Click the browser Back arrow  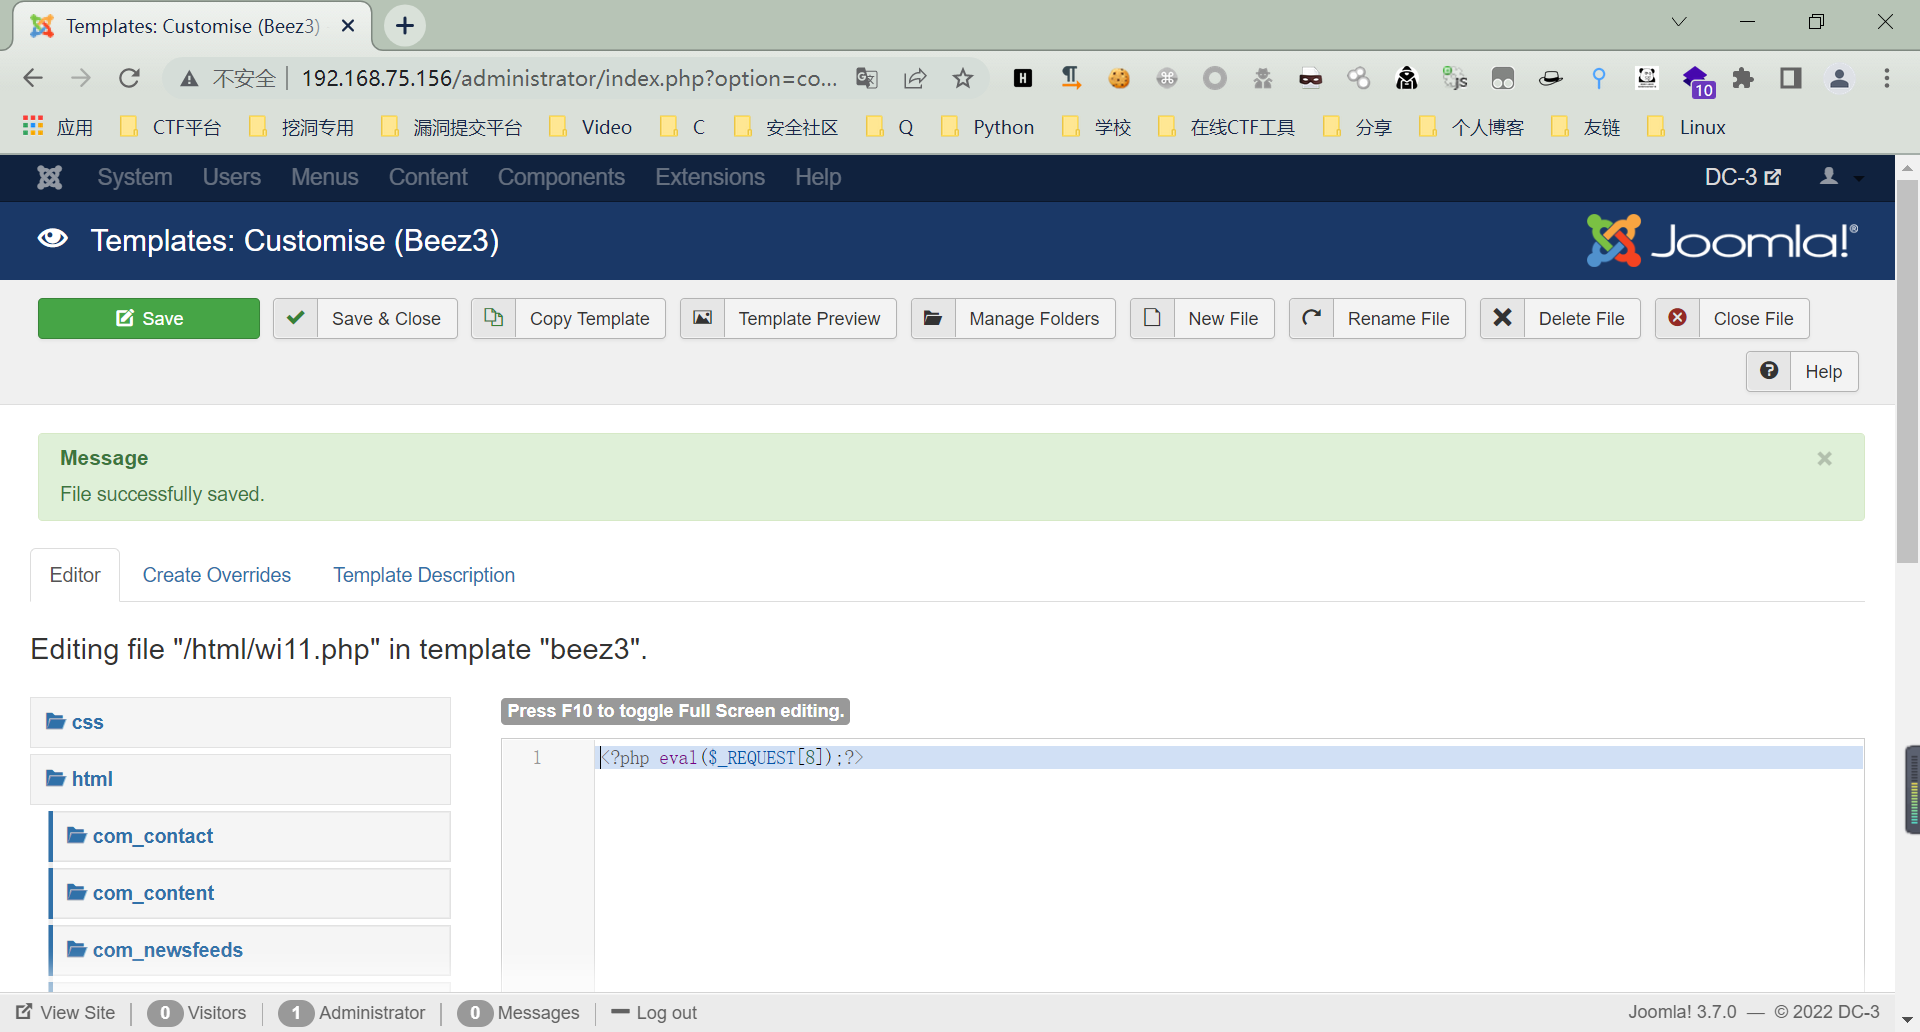coord(33,78)
